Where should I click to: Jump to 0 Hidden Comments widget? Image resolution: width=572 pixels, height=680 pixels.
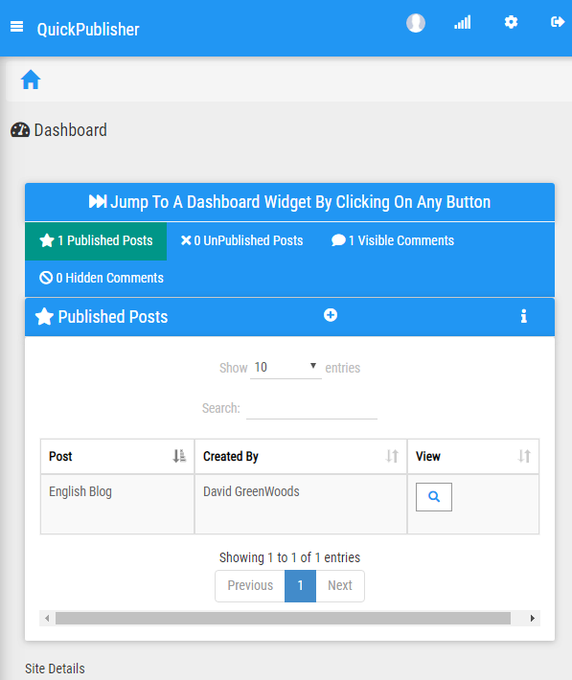coord(101,278)
